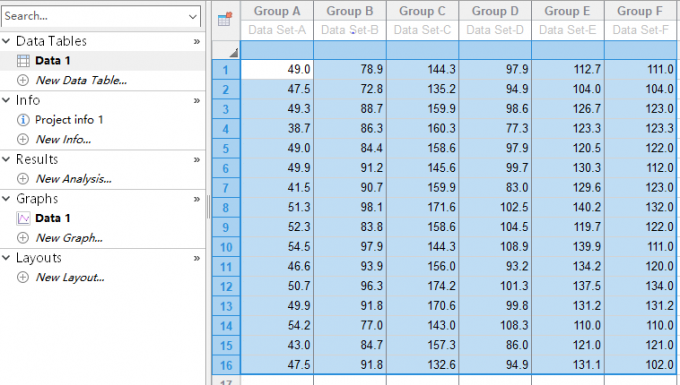Click cell 130.3 in Group E
This screenshot has width=680, height=385.
coord(568,168)
